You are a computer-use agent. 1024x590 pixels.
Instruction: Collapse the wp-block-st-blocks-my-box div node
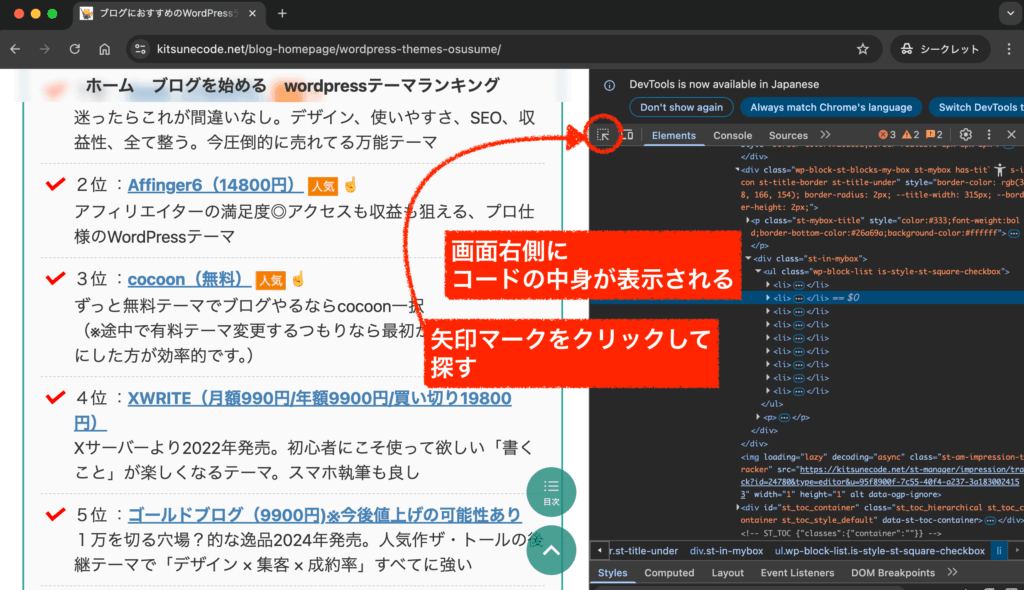coord(737,170)
